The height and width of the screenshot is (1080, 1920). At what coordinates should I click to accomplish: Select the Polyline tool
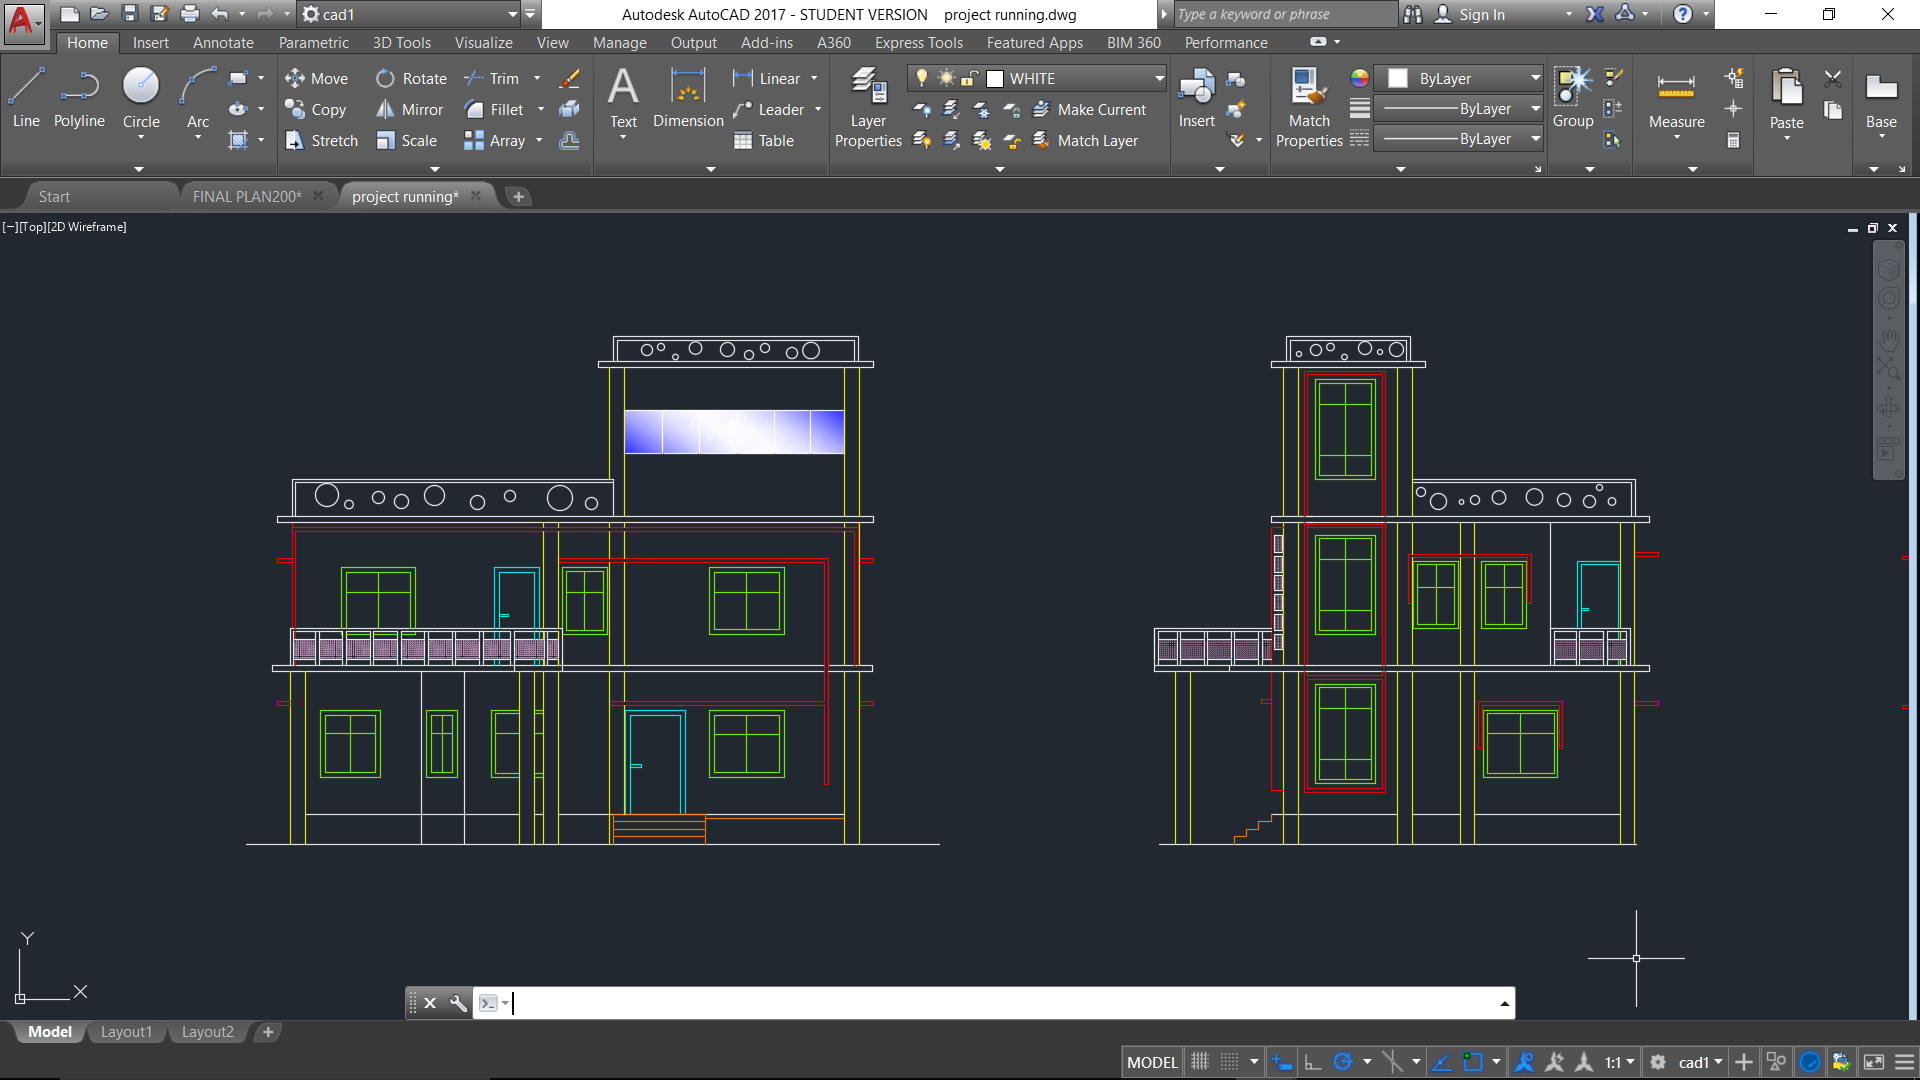tap(79, 98)
